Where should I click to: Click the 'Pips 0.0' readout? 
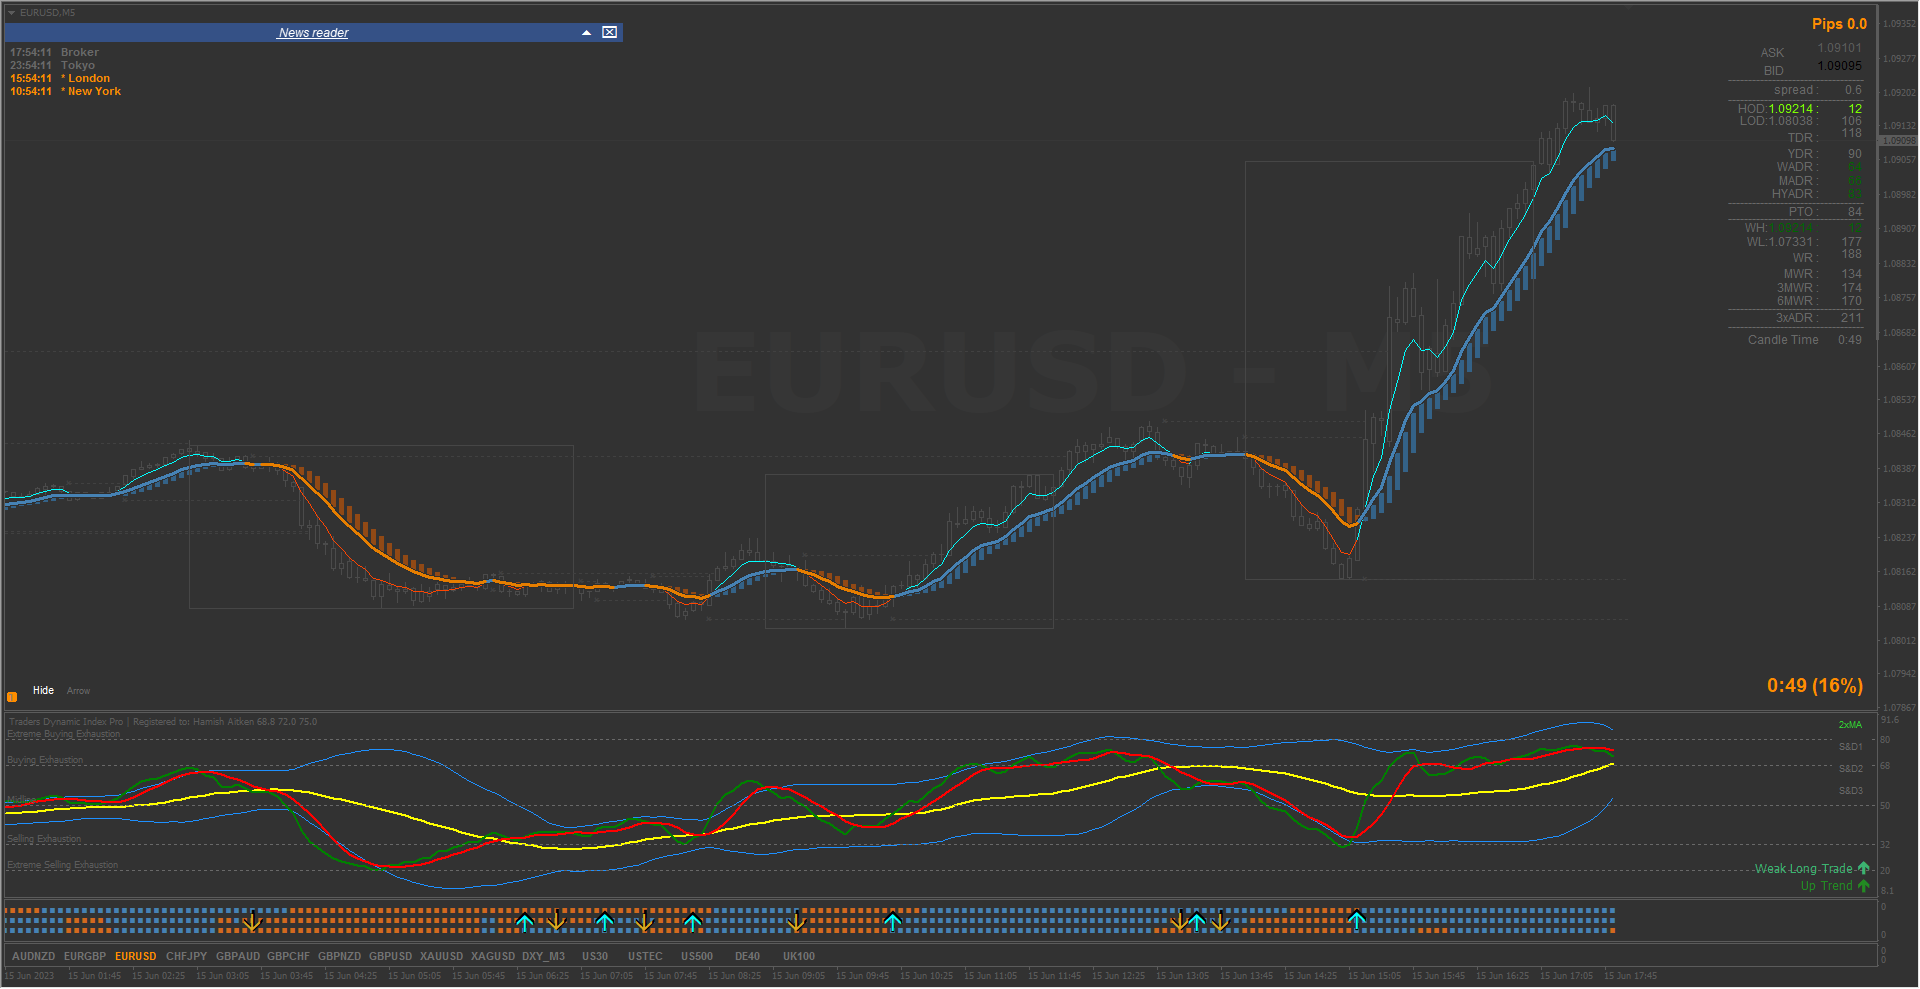pyautogui.click(x=1839, y=24)
